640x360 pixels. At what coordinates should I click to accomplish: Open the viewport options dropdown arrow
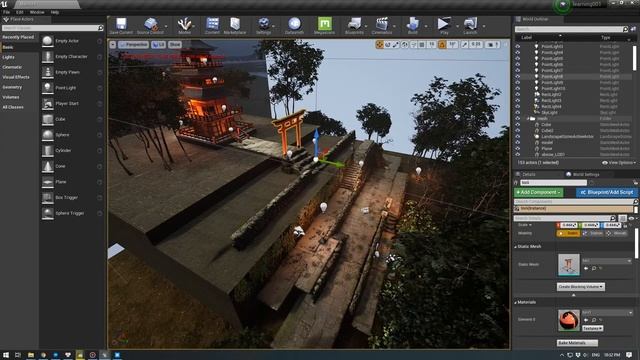(113, 44)
